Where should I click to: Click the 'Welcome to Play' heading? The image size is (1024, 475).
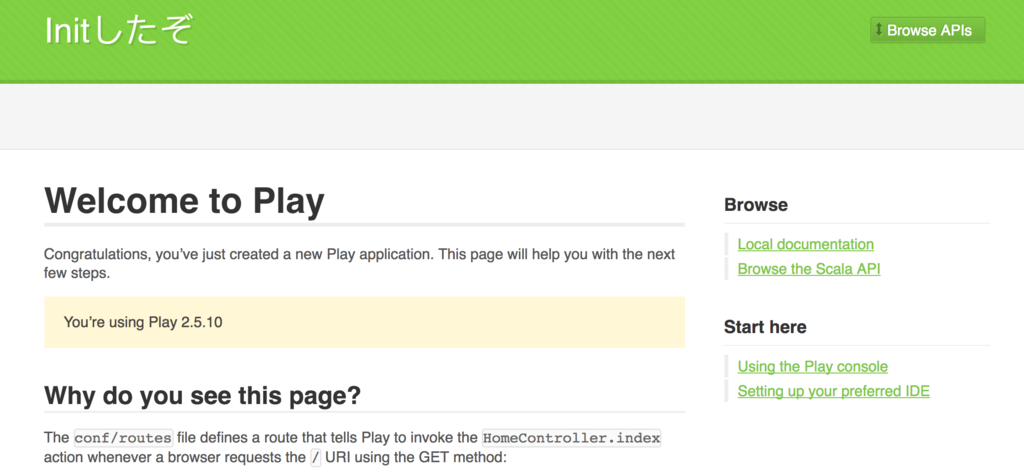(x=184, y=201)
